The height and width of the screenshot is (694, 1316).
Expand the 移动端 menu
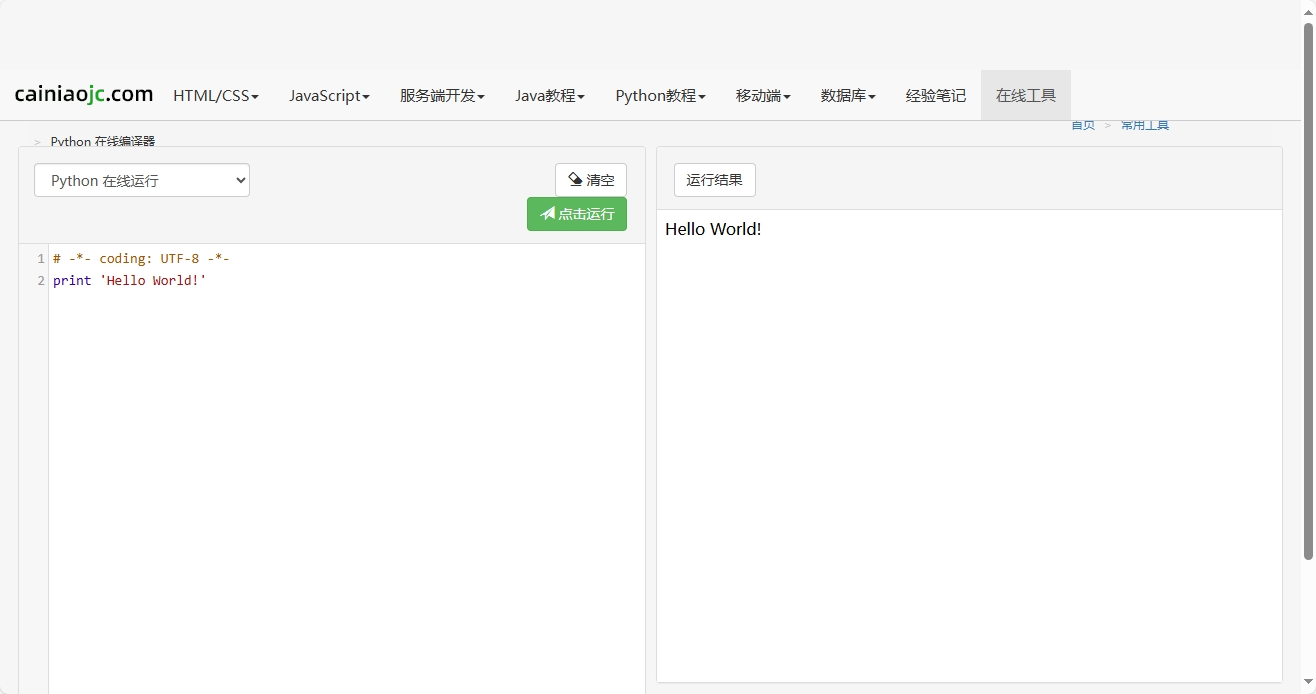(x=763, y=96)
